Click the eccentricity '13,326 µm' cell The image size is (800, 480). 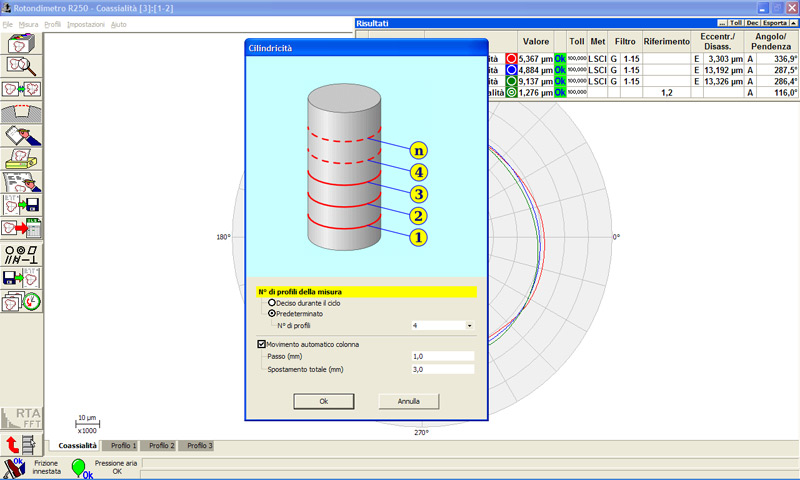coord(723,81)
